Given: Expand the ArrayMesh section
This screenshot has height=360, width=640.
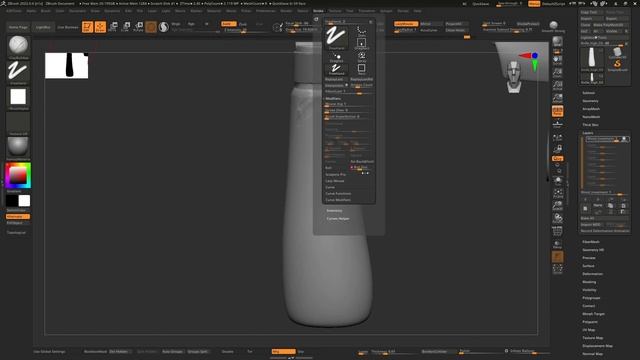Looking at the screenshot, I should [x=591, y=109].
